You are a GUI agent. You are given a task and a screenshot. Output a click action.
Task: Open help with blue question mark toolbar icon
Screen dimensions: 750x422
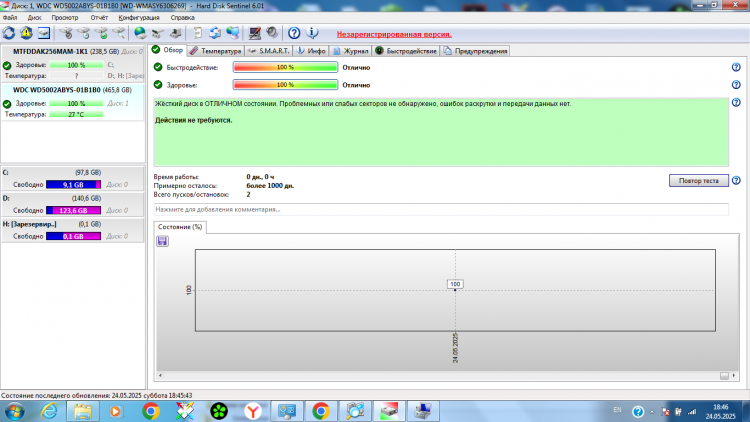pos(294,33)
